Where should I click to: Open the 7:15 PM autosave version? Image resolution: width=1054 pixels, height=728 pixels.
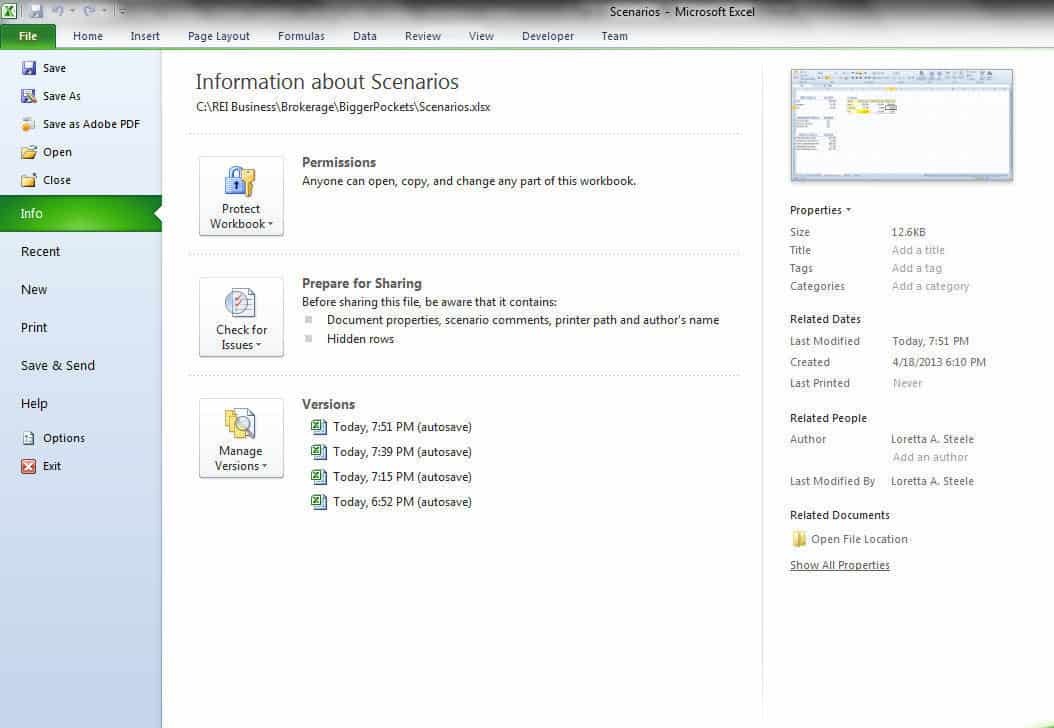391,477
